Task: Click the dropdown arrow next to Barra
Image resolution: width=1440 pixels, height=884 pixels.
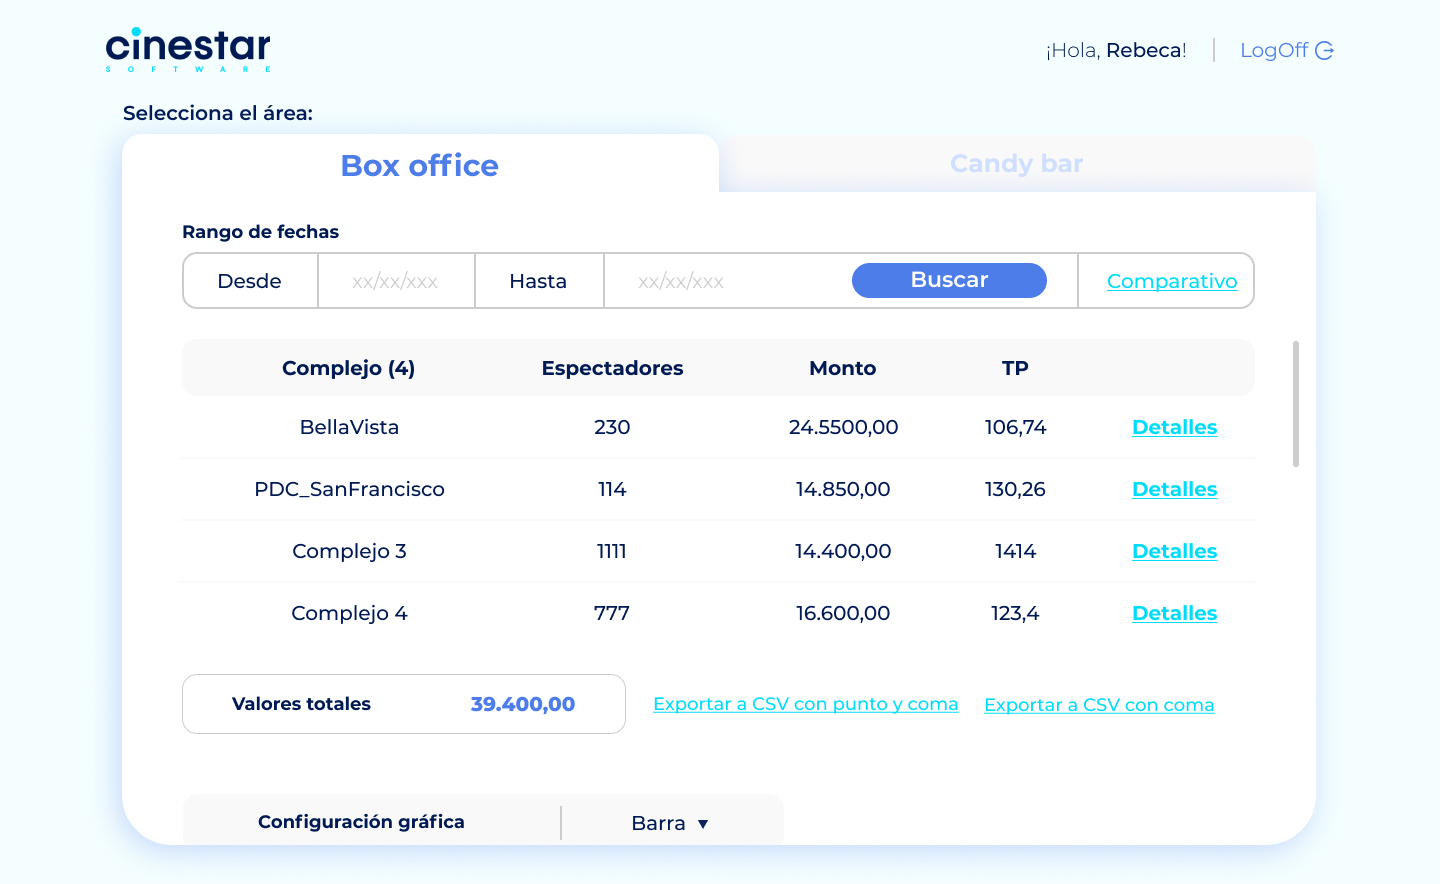Action: tap(703, 824)
